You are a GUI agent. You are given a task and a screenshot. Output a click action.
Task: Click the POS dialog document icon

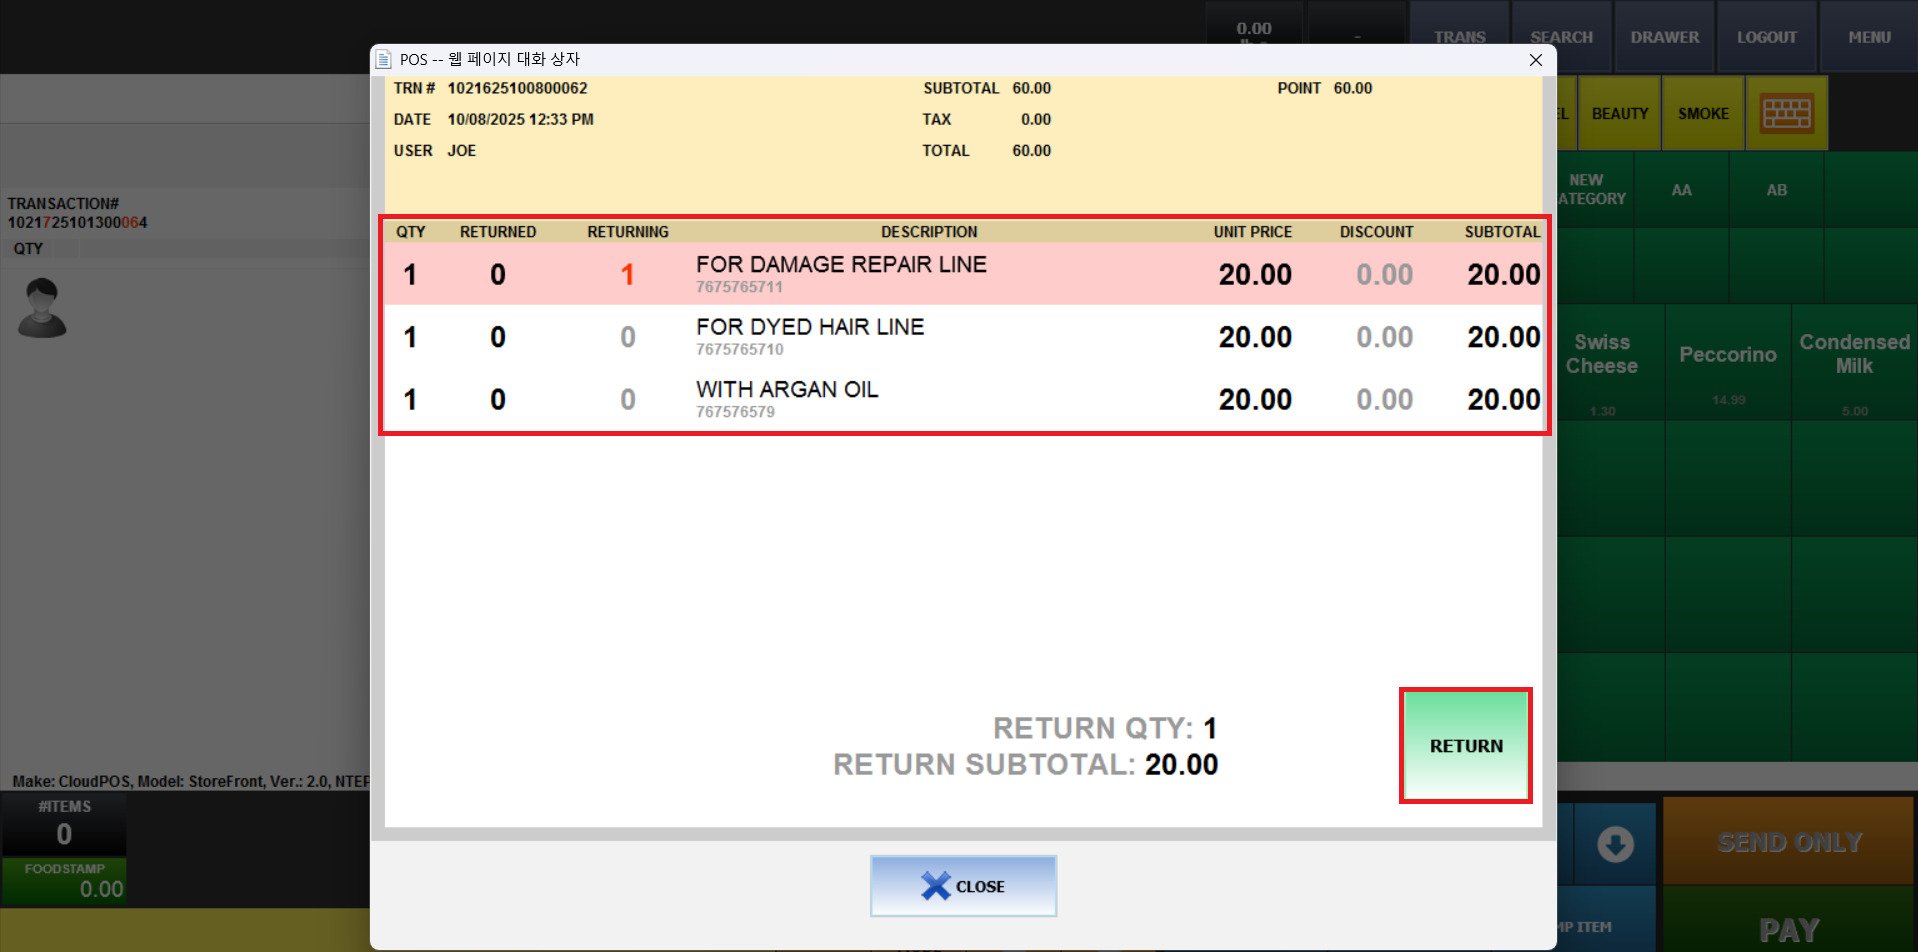(x=384, y=60)
